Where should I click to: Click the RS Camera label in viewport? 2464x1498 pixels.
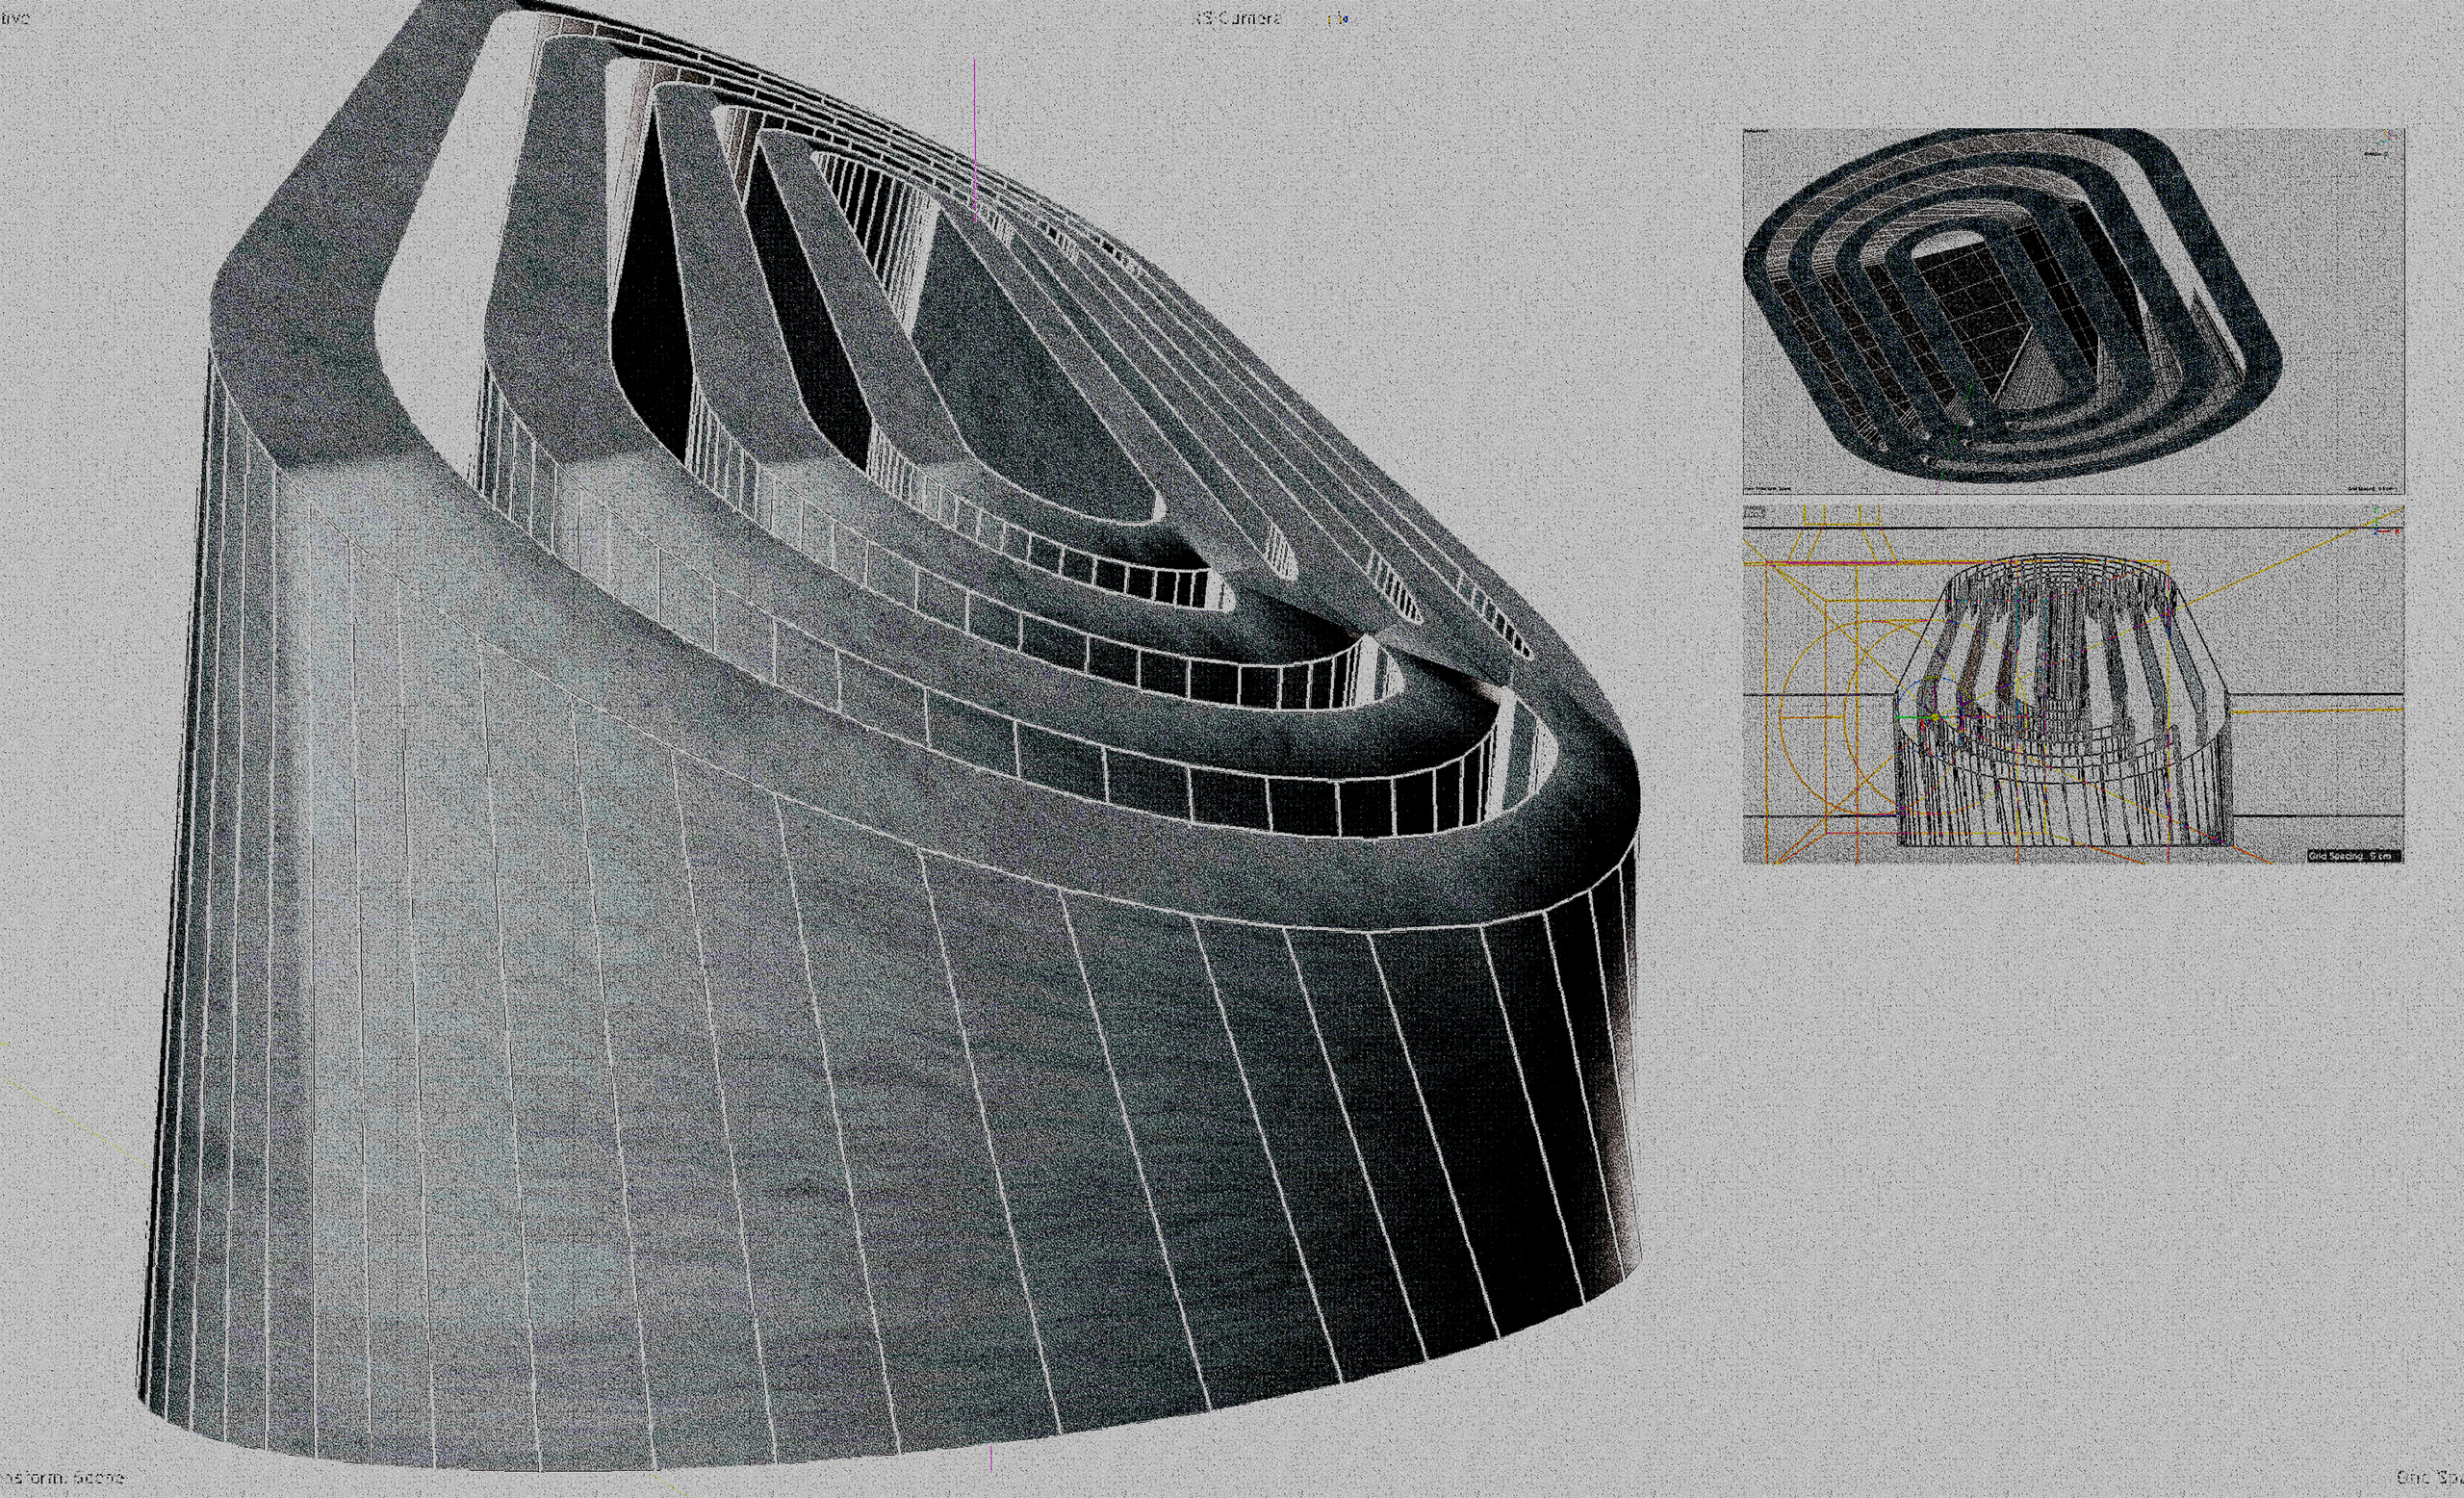click(1237, 18)
